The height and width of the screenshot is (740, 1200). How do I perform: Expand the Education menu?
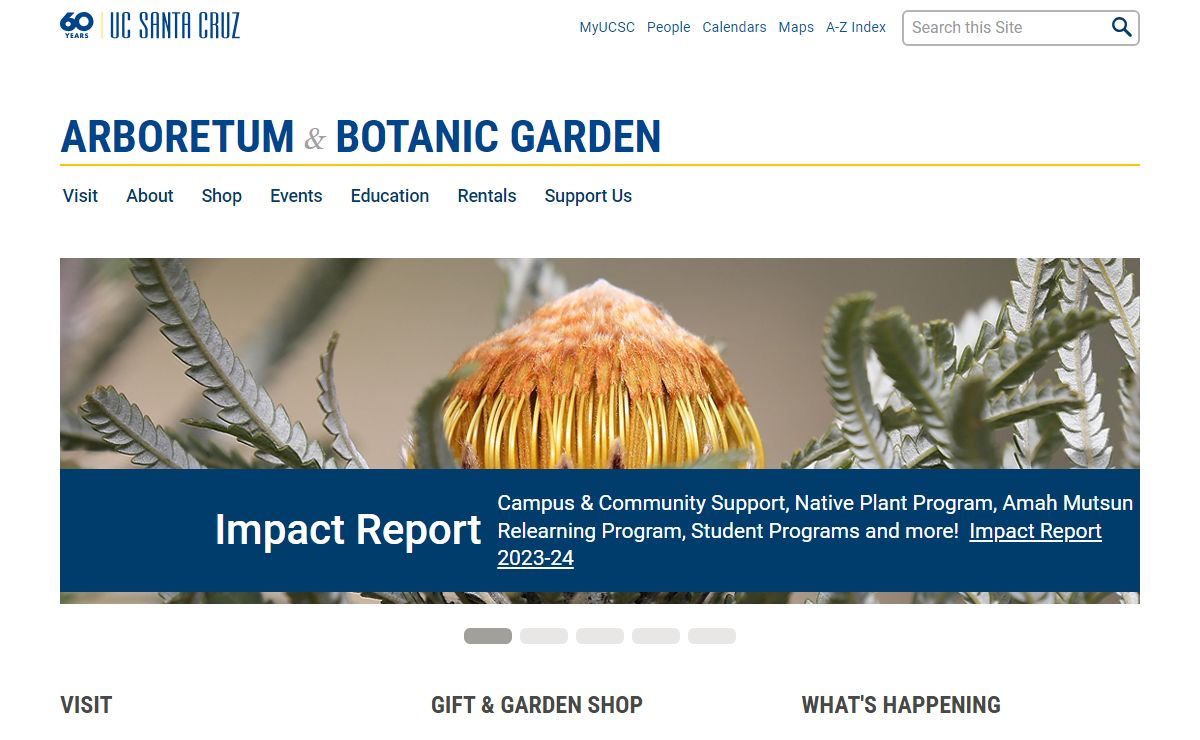click(x=390, y=196)
